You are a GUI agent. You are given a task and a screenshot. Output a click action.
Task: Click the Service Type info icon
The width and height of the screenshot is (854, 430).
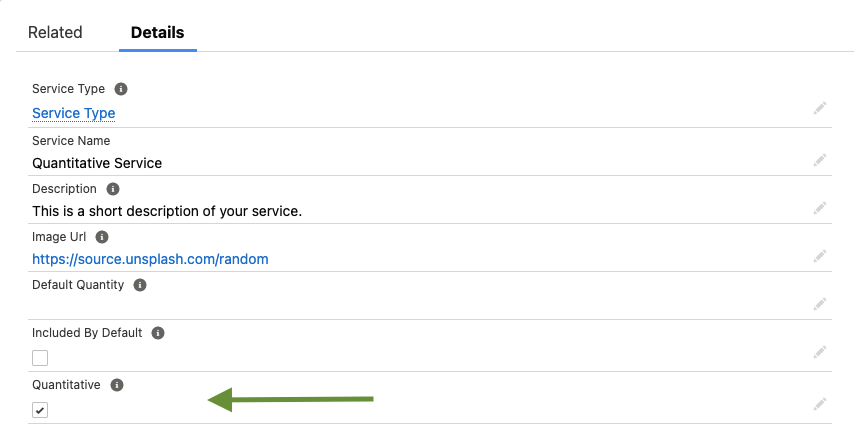(x=121, y=89)
